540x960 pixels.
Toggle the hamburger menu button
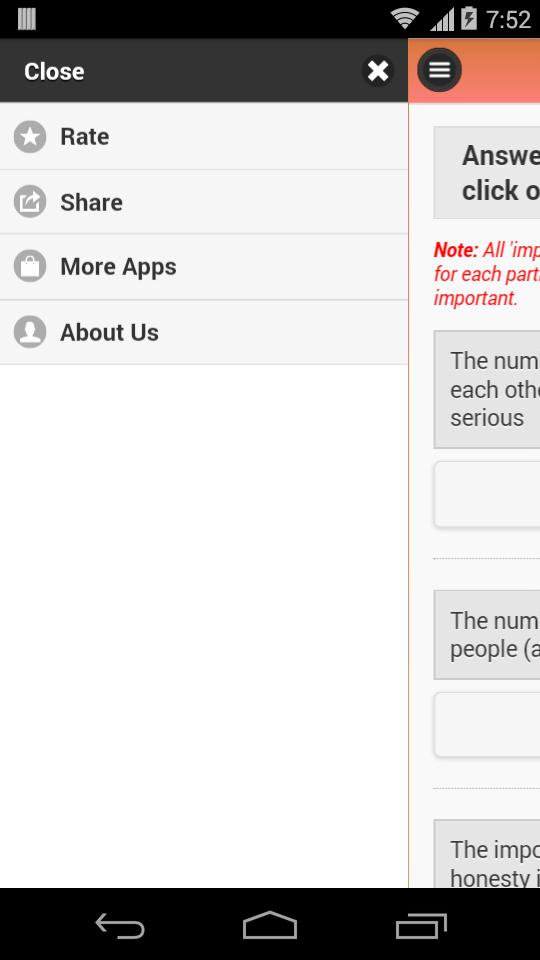click(440, 70)
